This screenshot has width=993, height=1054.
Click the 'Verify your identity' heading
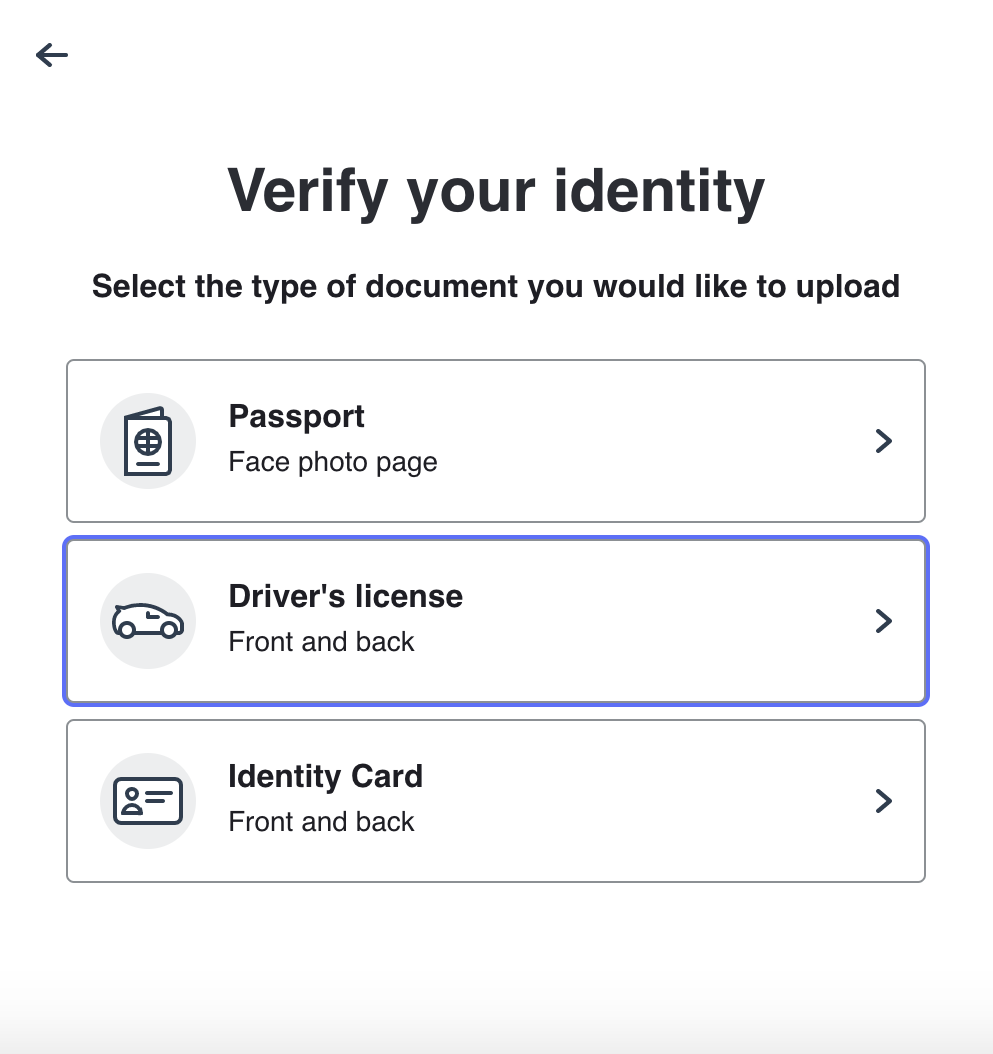[496, 190]
